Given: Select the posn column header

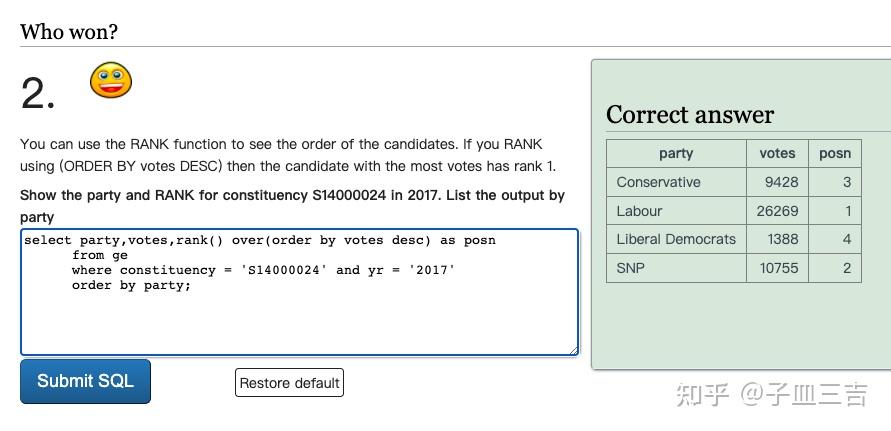Looking at the screenshot, I should pos(834,153).
